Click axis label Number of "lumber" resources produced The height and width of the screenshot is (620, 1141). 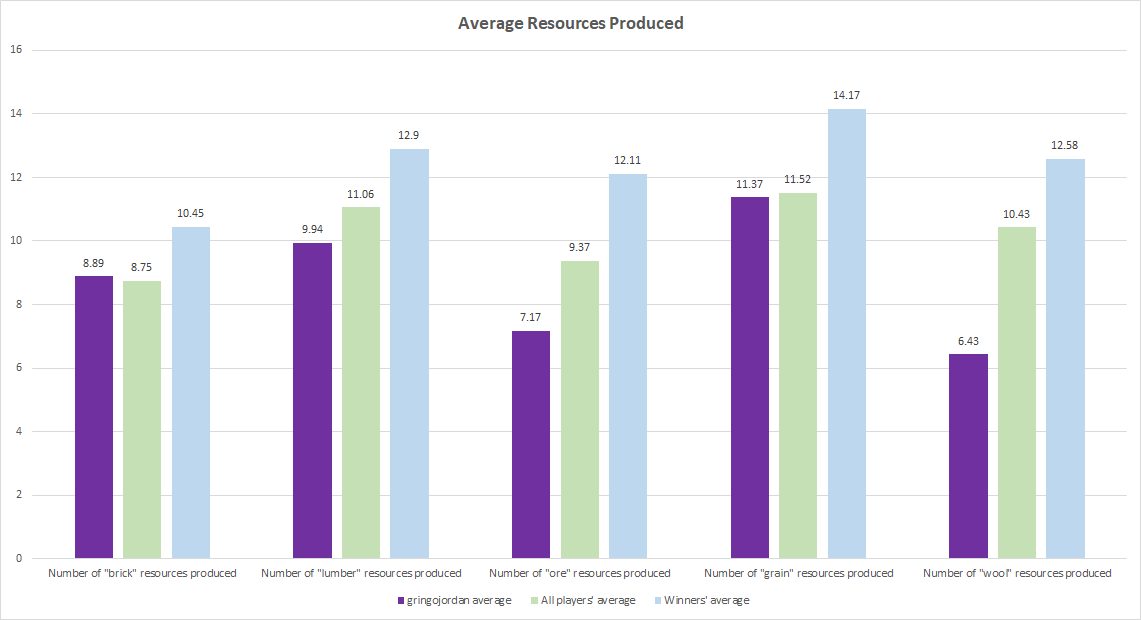tap(362, 573)
